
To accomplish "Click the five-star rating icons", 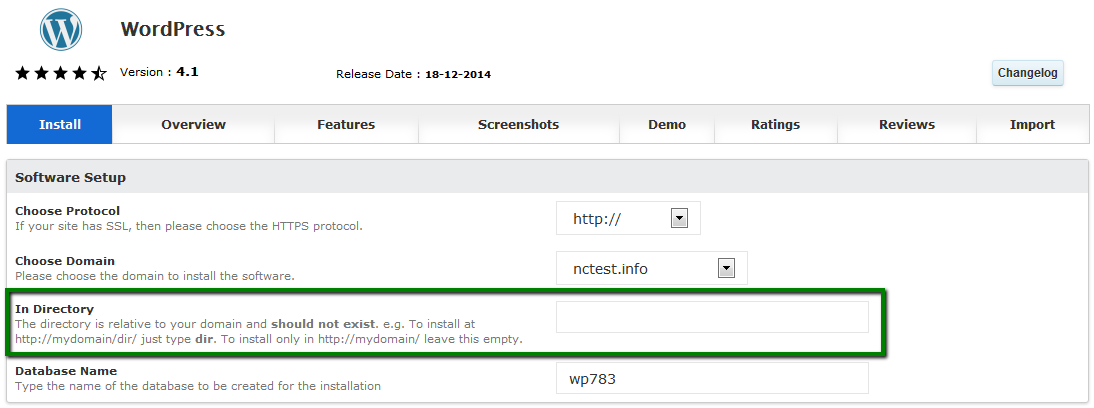I will pyautogui.click(x=61, y=73).
